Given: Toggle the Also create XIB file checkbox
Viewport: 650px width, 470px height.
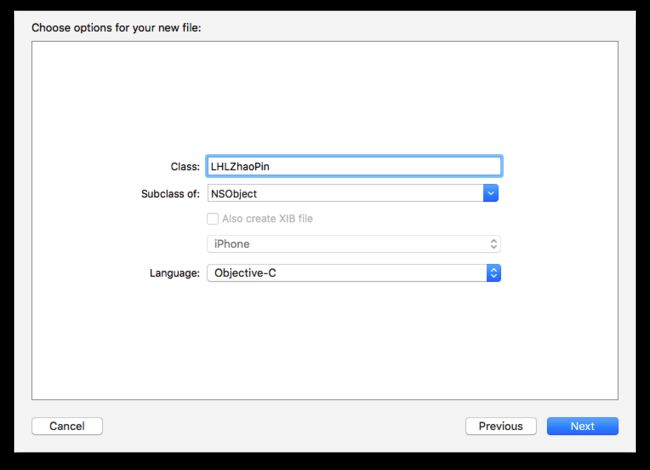Looking at the screenshot, I should pyautogui.click(x=213, y=218).
